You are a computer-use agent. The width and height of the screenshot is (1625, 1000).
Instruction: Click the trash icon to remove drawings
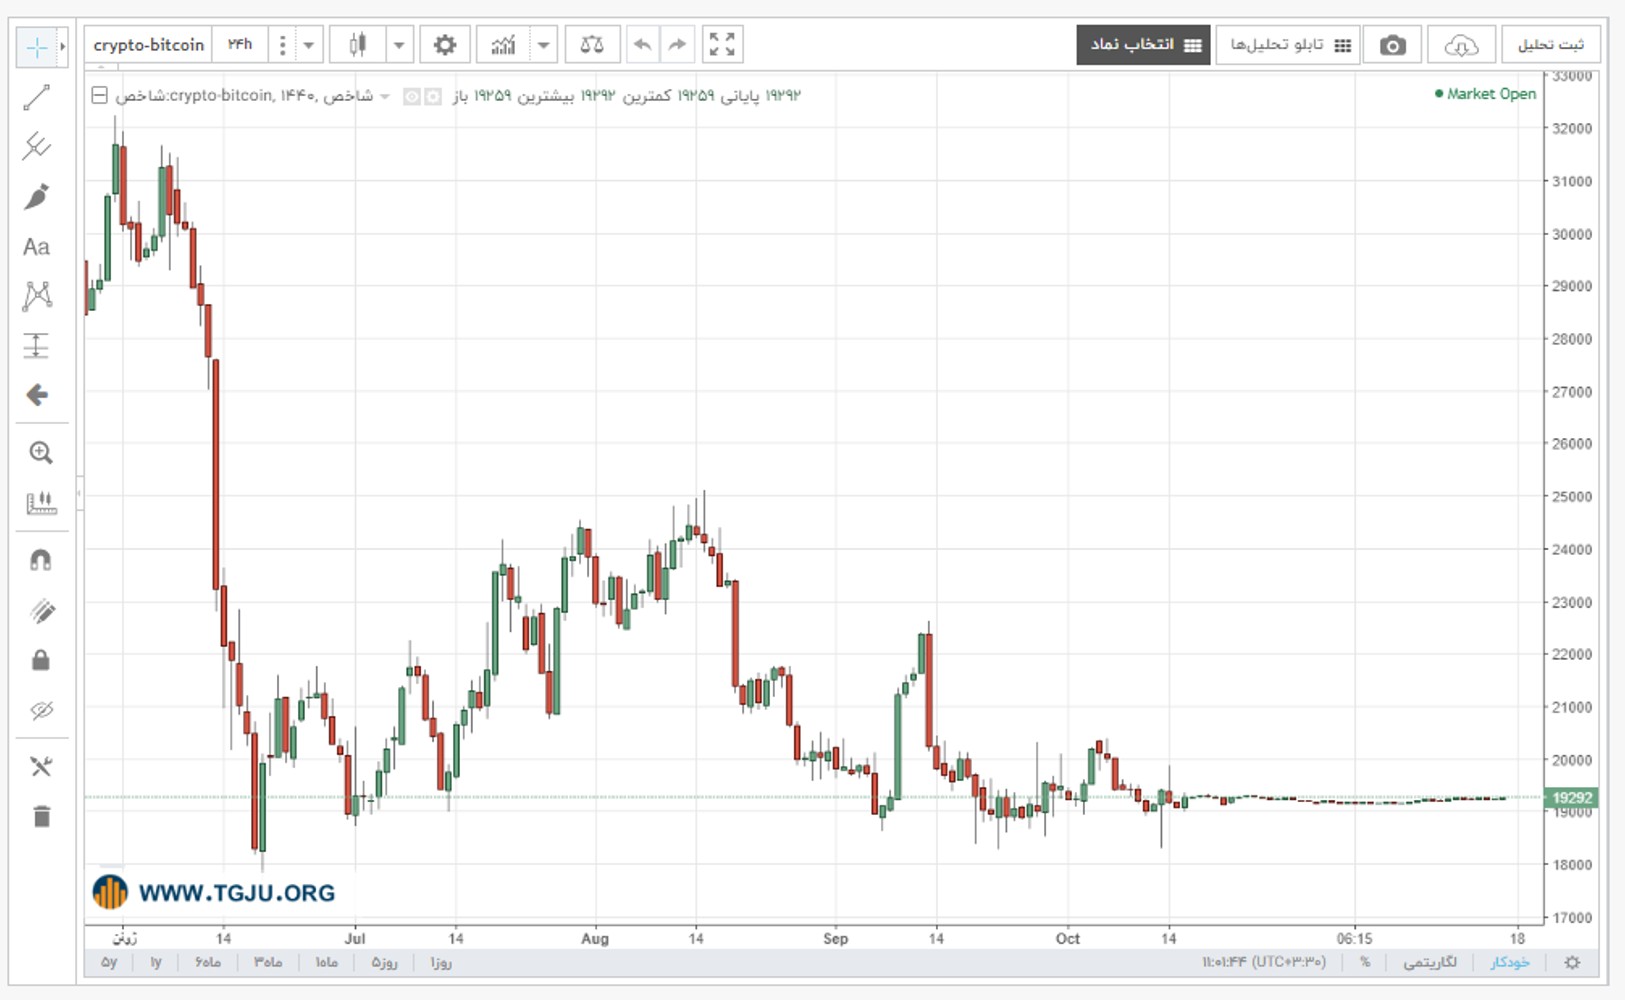coord(41,816)
